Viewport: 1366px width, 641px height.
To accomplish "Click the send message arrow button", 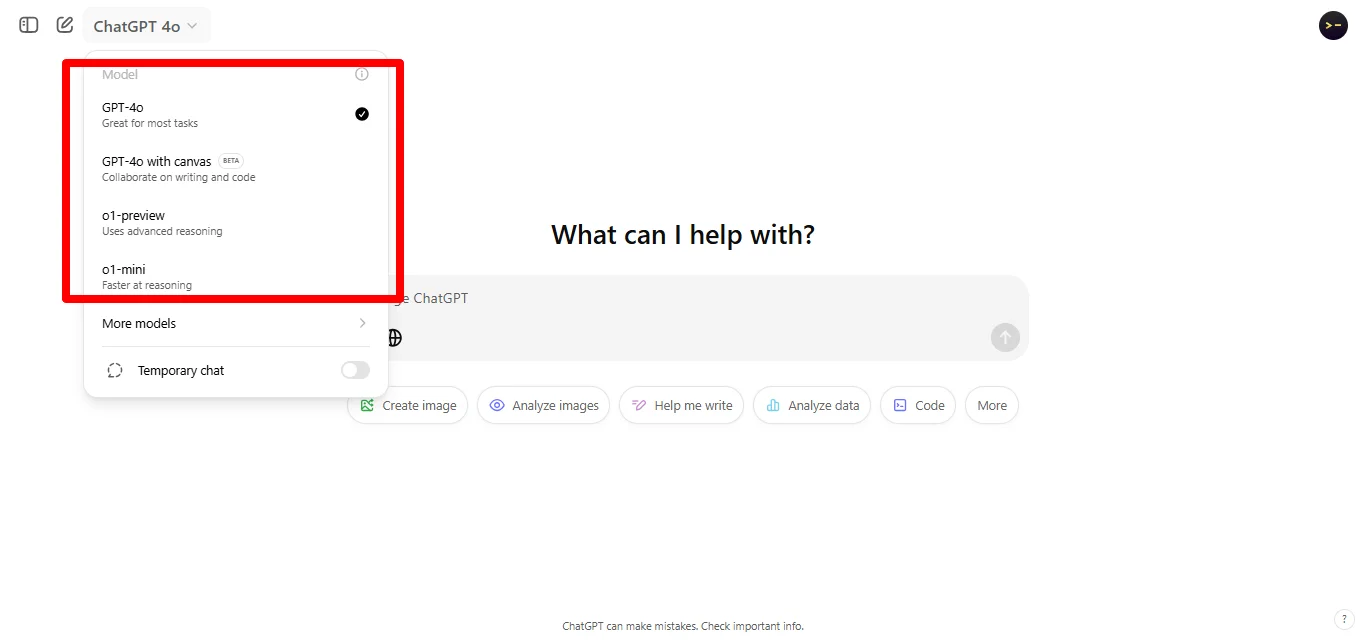I will pos(1005,337).
